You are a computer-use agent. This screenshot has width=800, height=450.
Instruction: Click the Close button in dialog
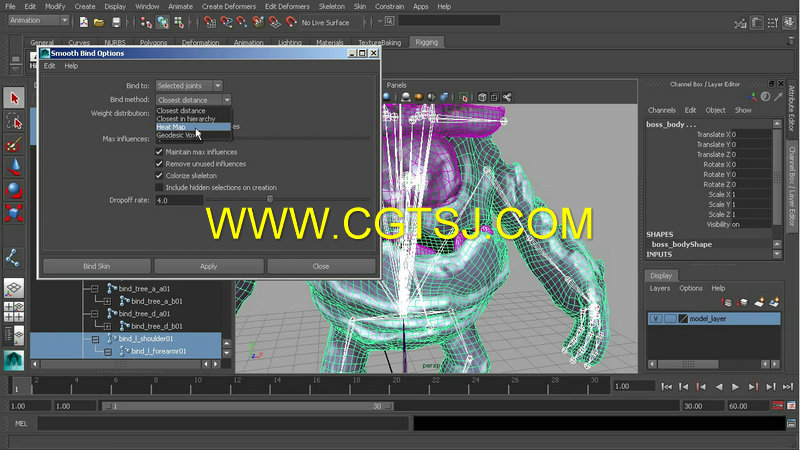coord(321,266)
